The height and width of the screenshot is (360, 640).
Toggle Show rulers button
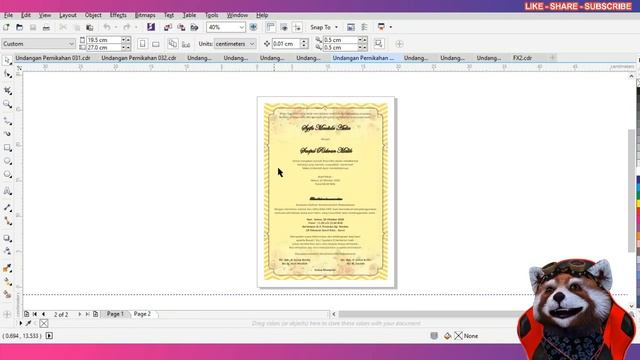pos(270,27)
